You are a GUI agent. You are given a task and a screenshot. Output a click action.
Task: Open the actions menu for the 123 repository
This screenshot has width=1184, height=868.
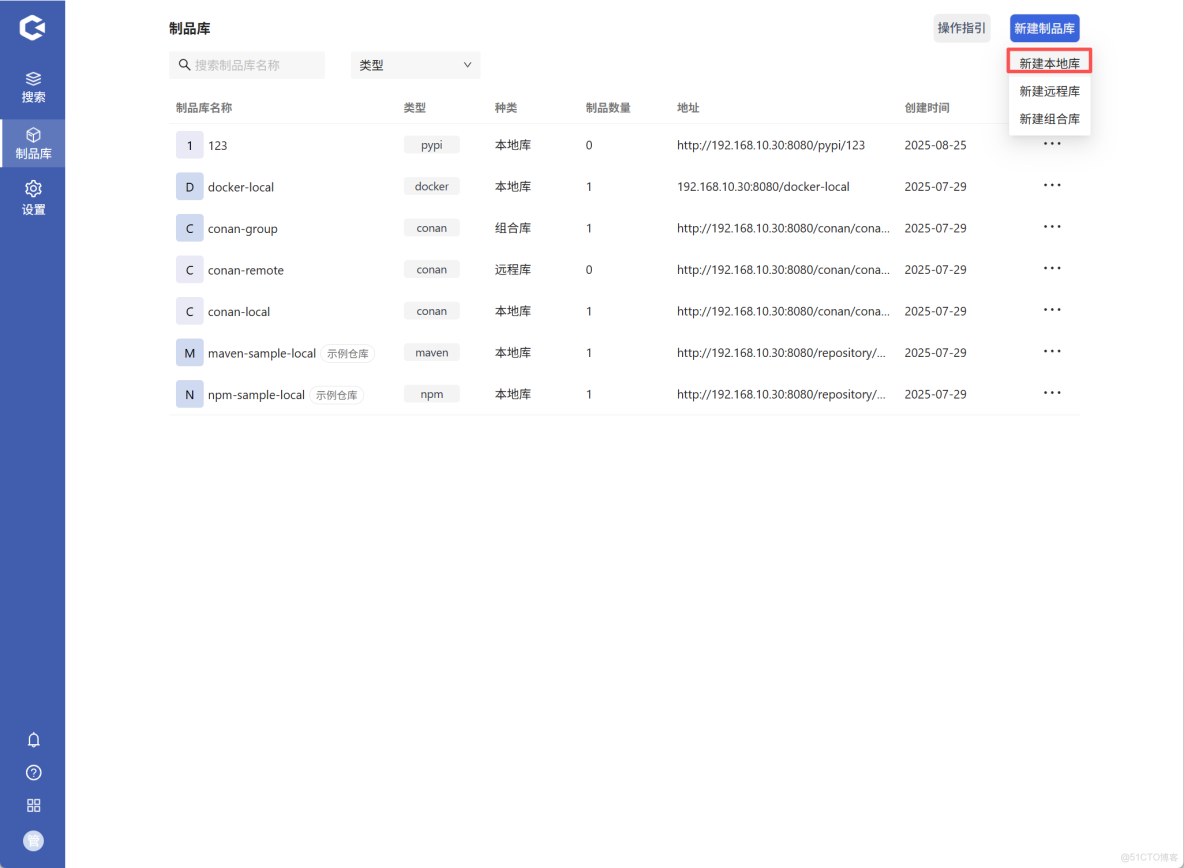pos(1051,143)
